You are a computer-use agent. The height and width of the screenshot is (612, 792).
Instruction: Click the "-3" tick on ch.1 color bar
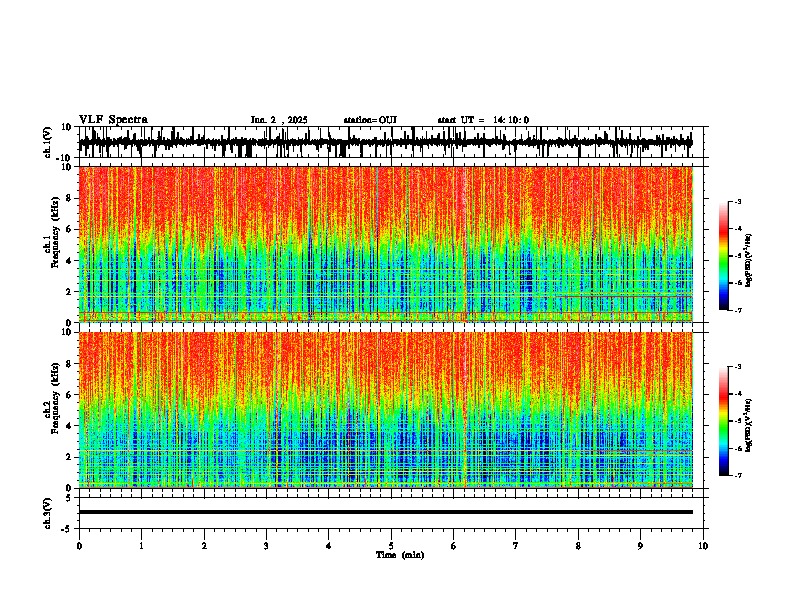coord(738,202)
